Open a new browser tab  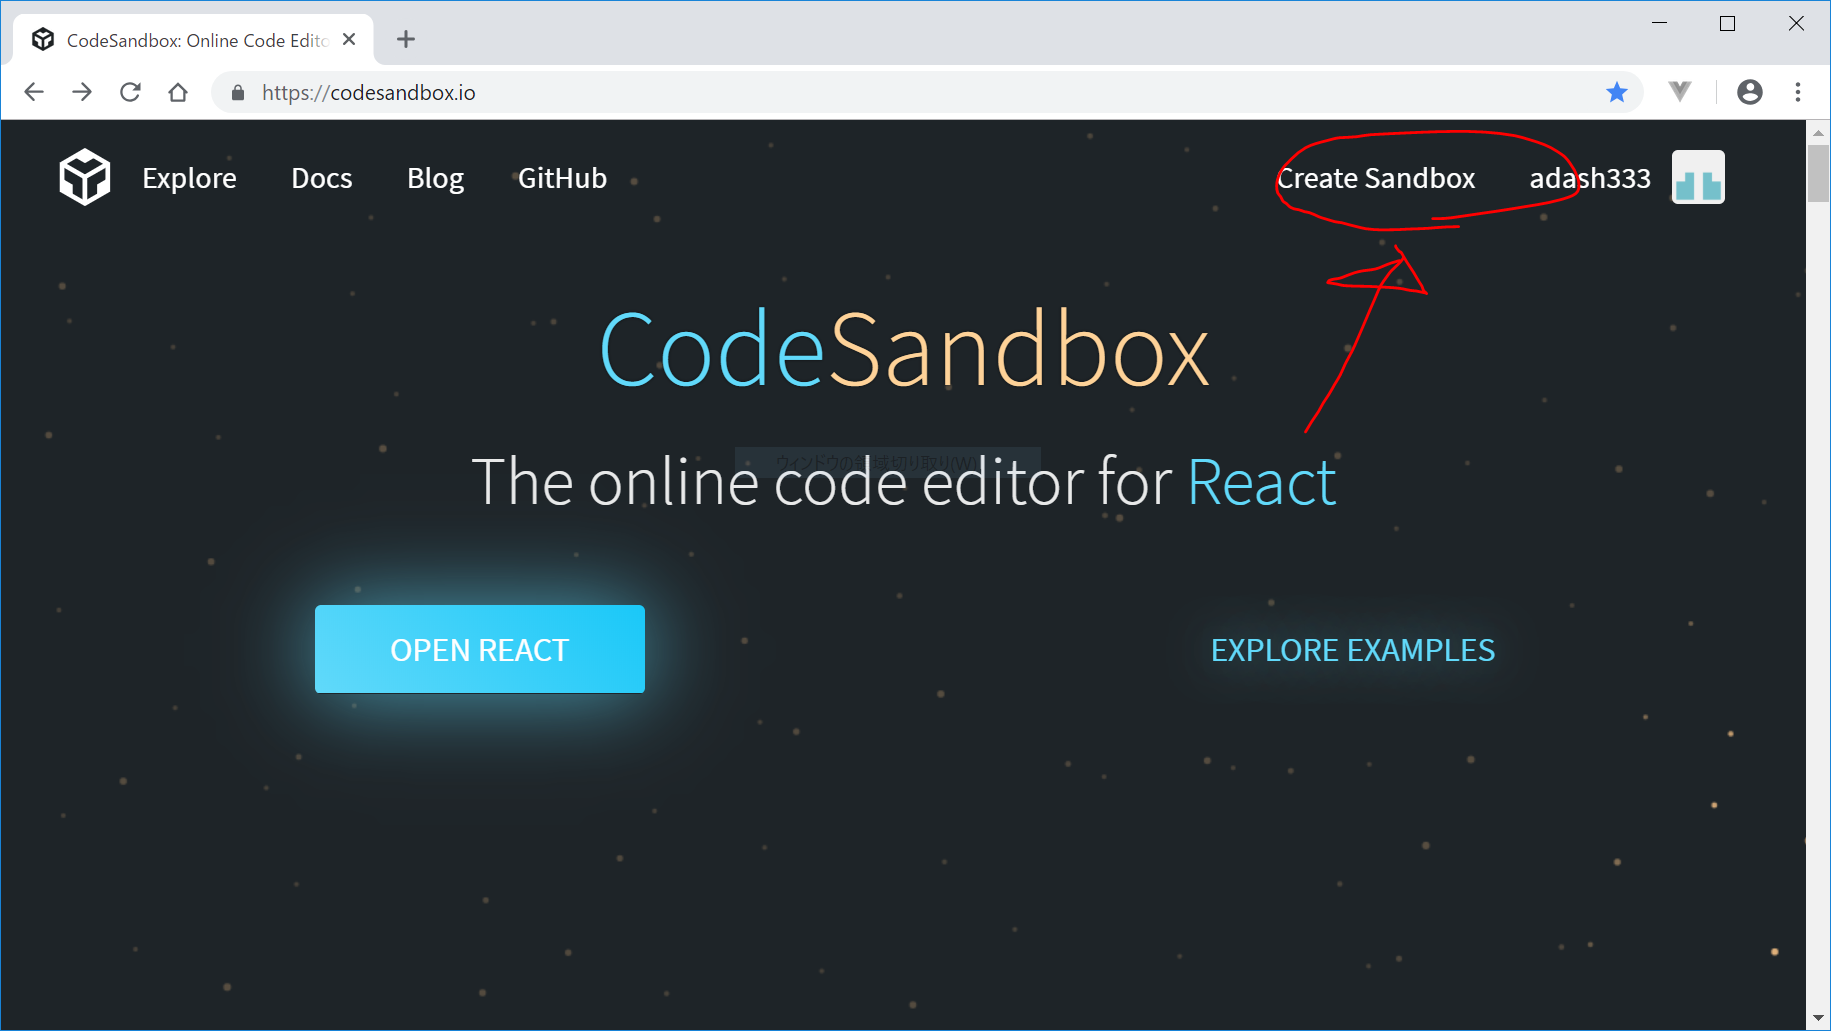[x=405, y=40]
